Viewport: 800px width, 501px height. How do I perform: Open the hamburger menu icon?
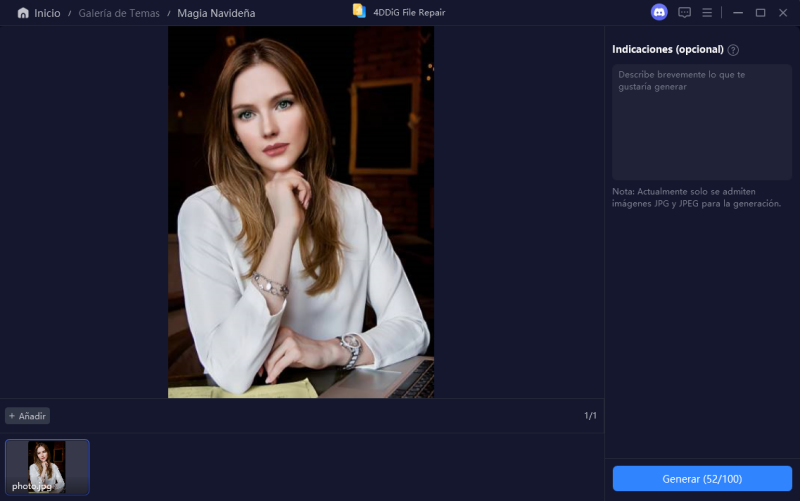click(707, 13)
